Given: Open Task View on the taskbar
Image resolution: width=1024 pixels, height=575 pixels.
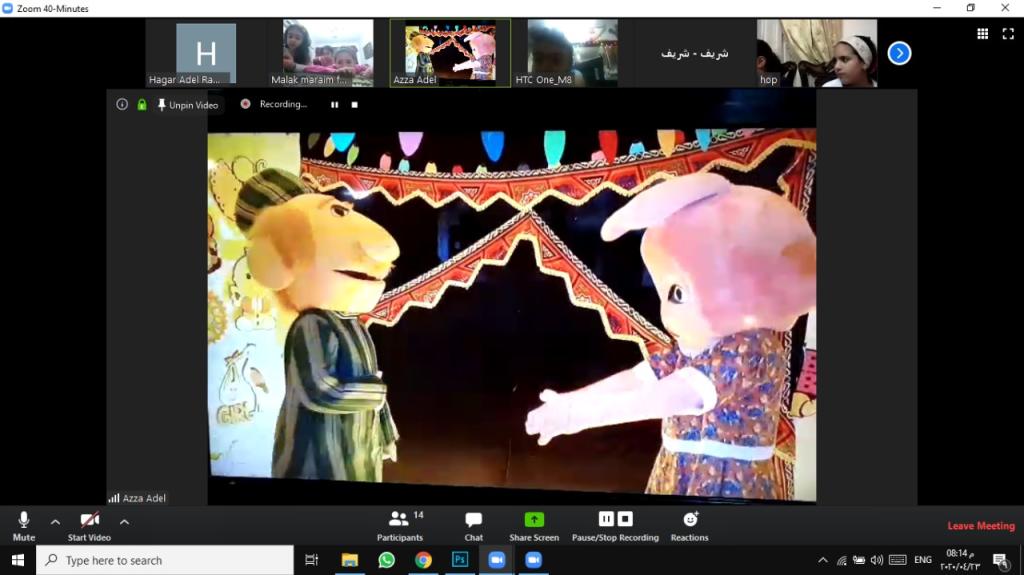Looking at the screenshot, I should (312, 560).
